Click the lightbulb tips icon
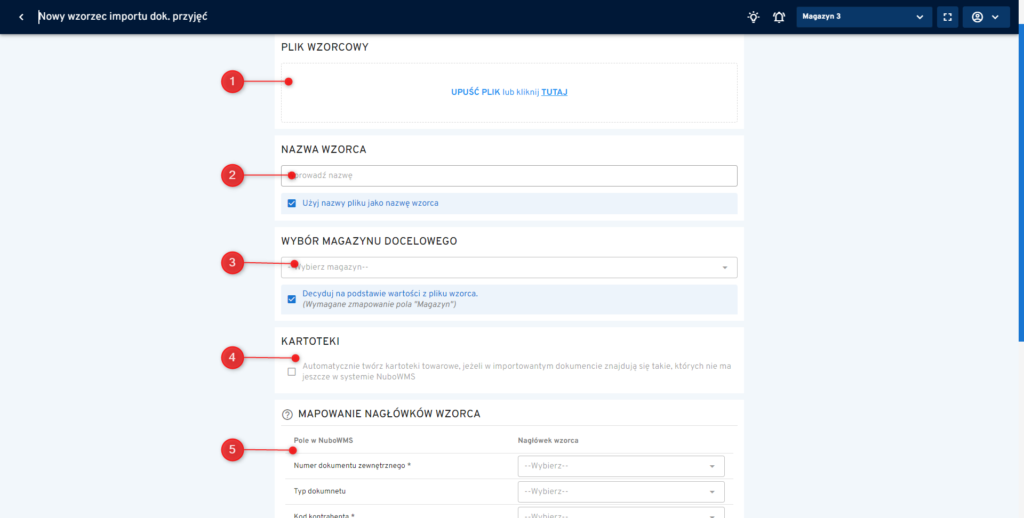 [x=753, y=17]
